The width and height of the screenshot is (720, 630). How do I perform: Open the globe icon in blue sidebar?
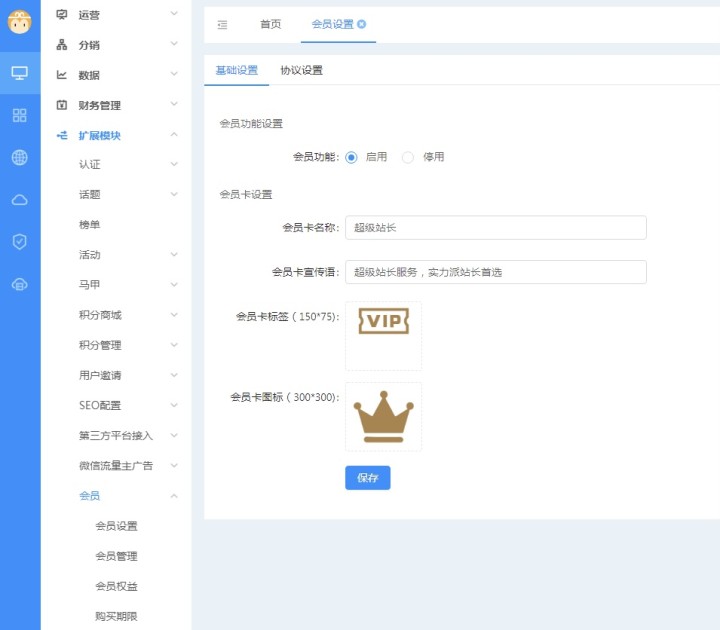click(x=19, y=158)
